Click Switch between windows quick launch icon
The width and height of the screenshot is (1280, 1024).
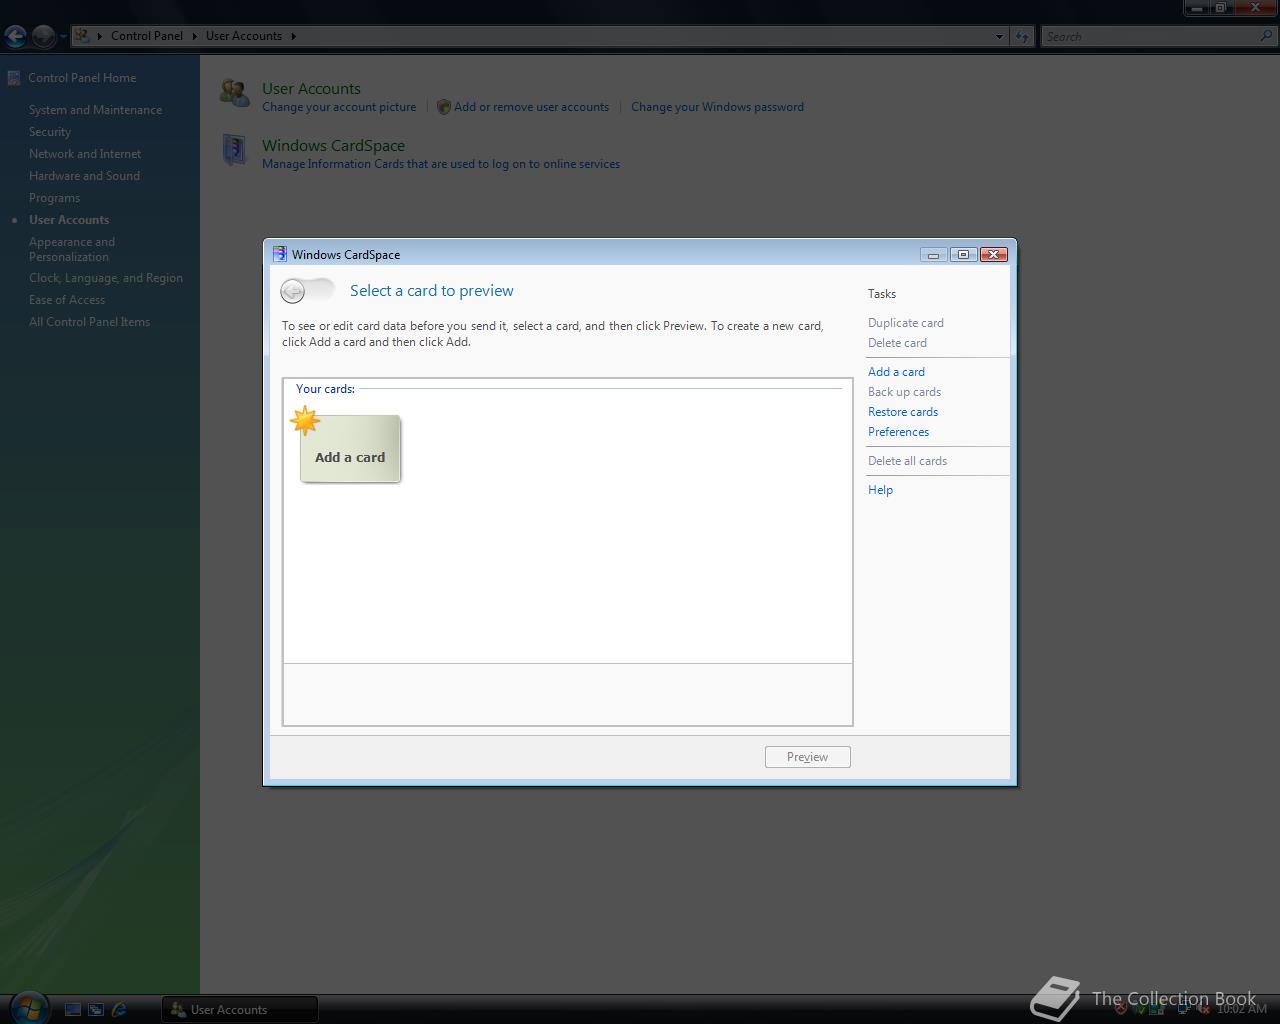(96, 1010)
